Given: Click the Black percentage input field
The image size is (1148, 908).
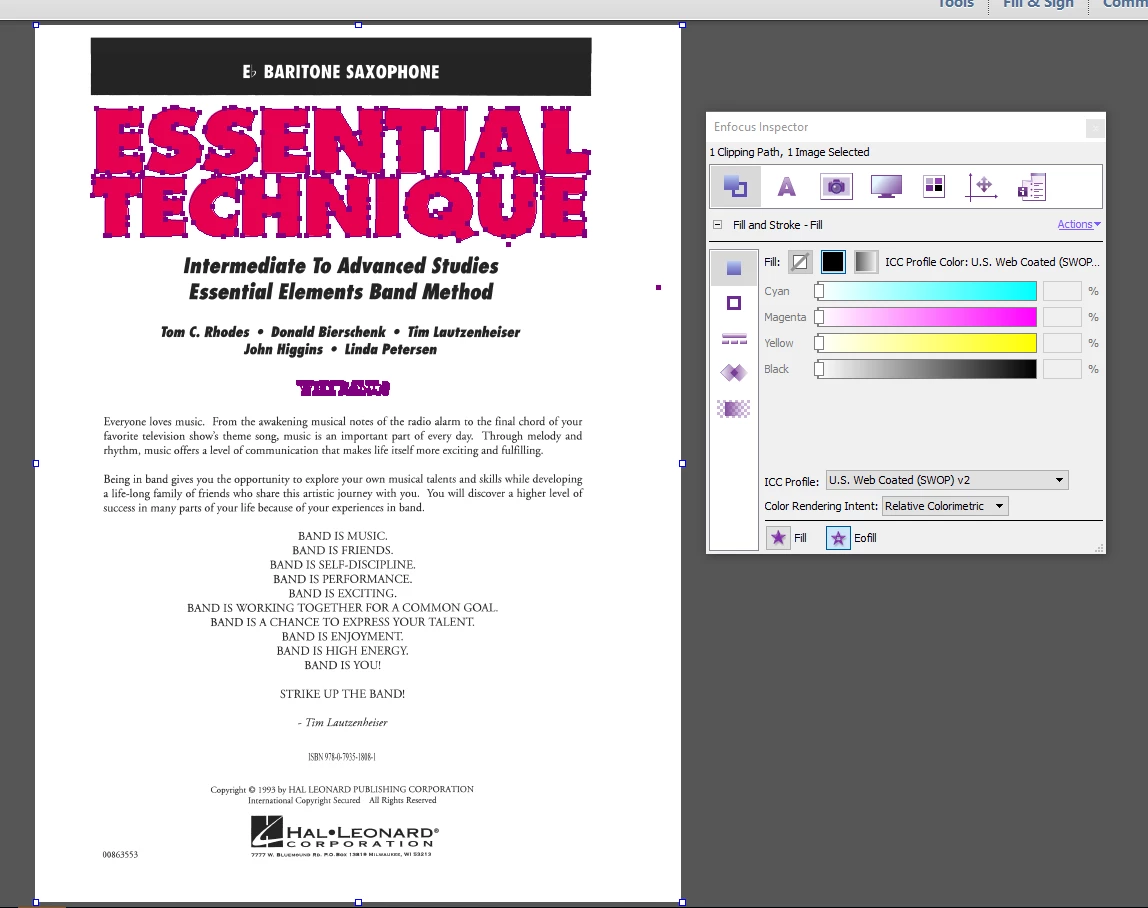Looking at the screenshot, I should point(1062,369).
